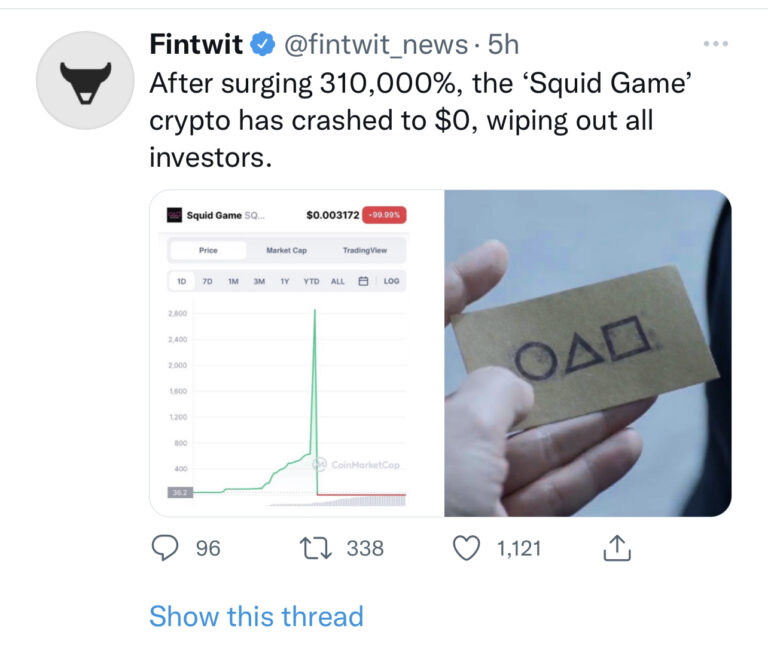The height and width of the screenshot is (656, 768).
Task: Open the Squid Game card photo
Action: 588,353
